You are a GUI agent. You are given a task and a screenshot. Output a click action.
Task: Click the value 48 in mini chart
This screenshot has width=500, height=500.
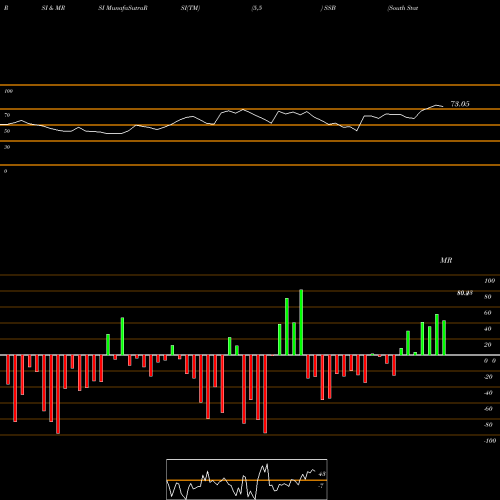pyautogui.click(x=322, y=474)
